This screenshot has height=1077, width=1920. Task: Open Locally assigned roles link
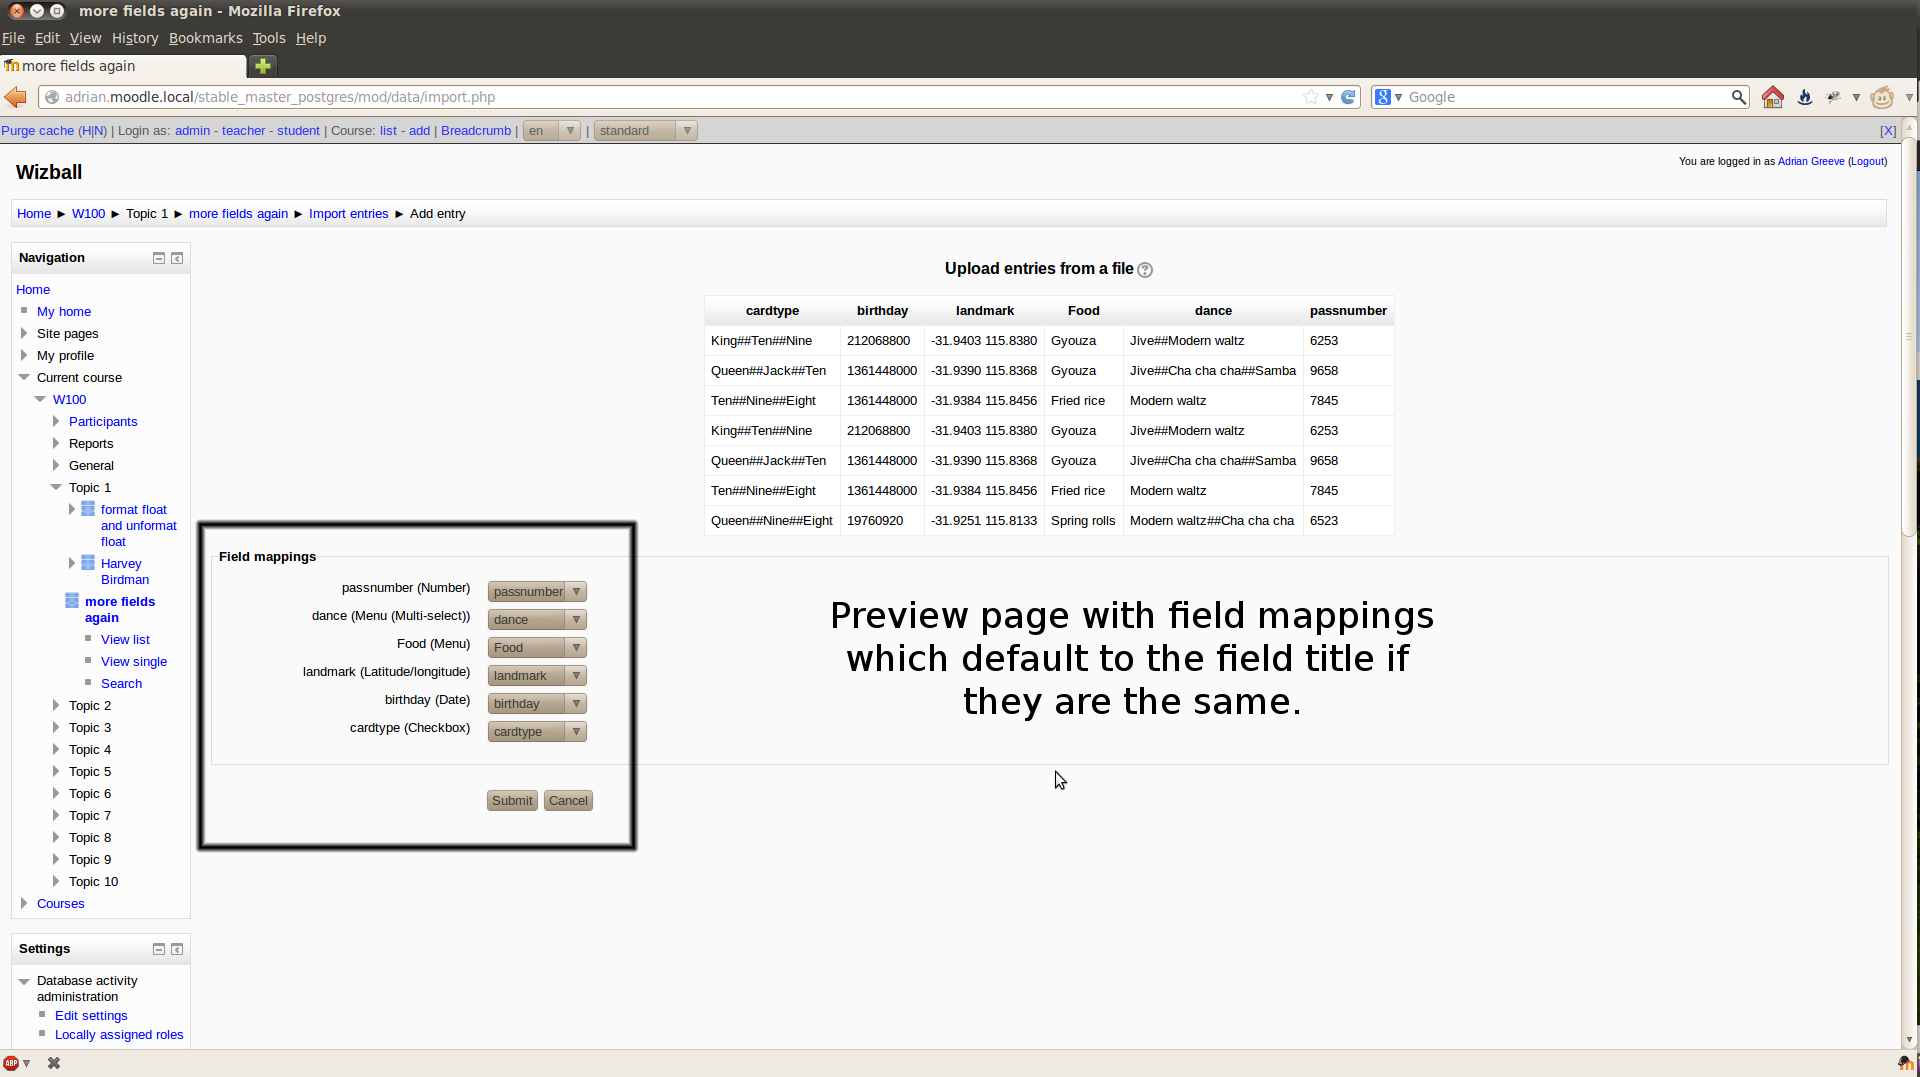119,1035
